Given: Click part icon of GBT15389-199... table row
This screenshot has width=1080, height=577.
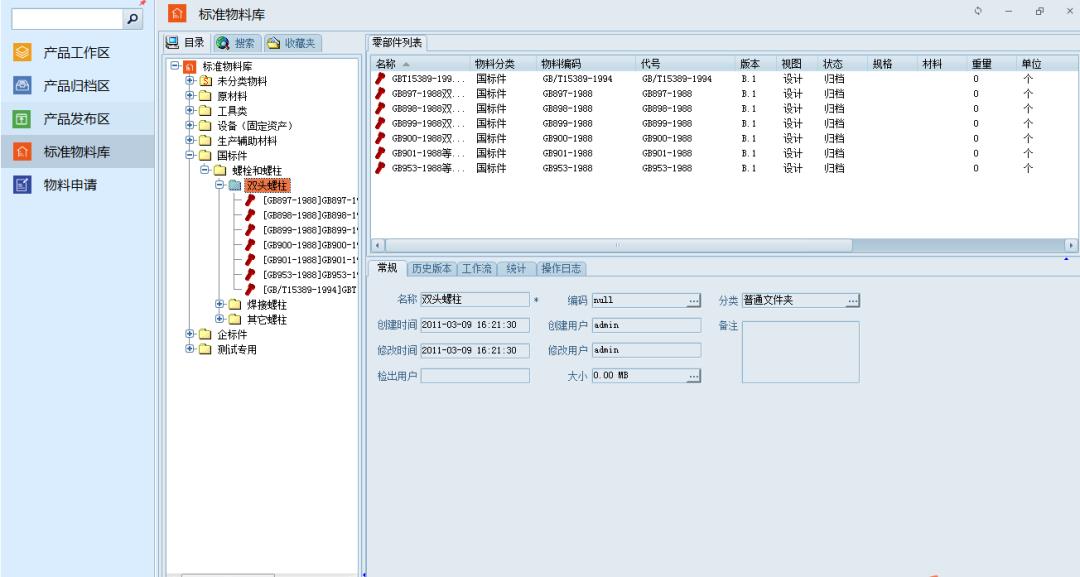Looking at the screenshot, I should (x=380, y=78).
